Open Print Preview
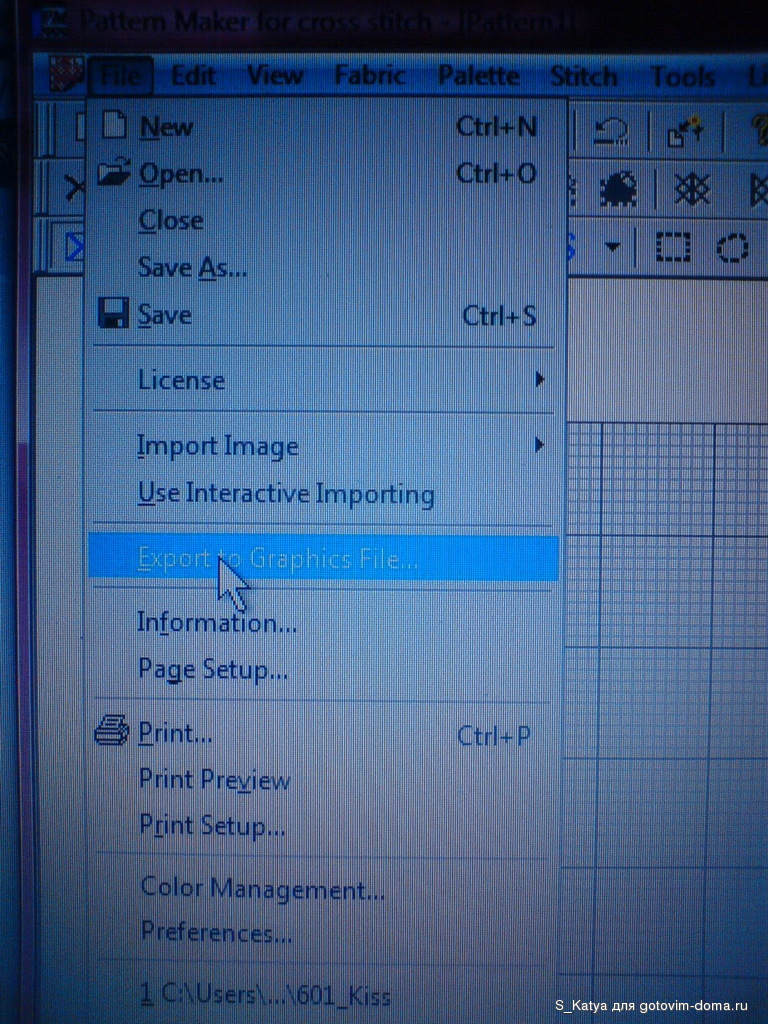The width and height of the screenshot is (768, 1024). 324,780
